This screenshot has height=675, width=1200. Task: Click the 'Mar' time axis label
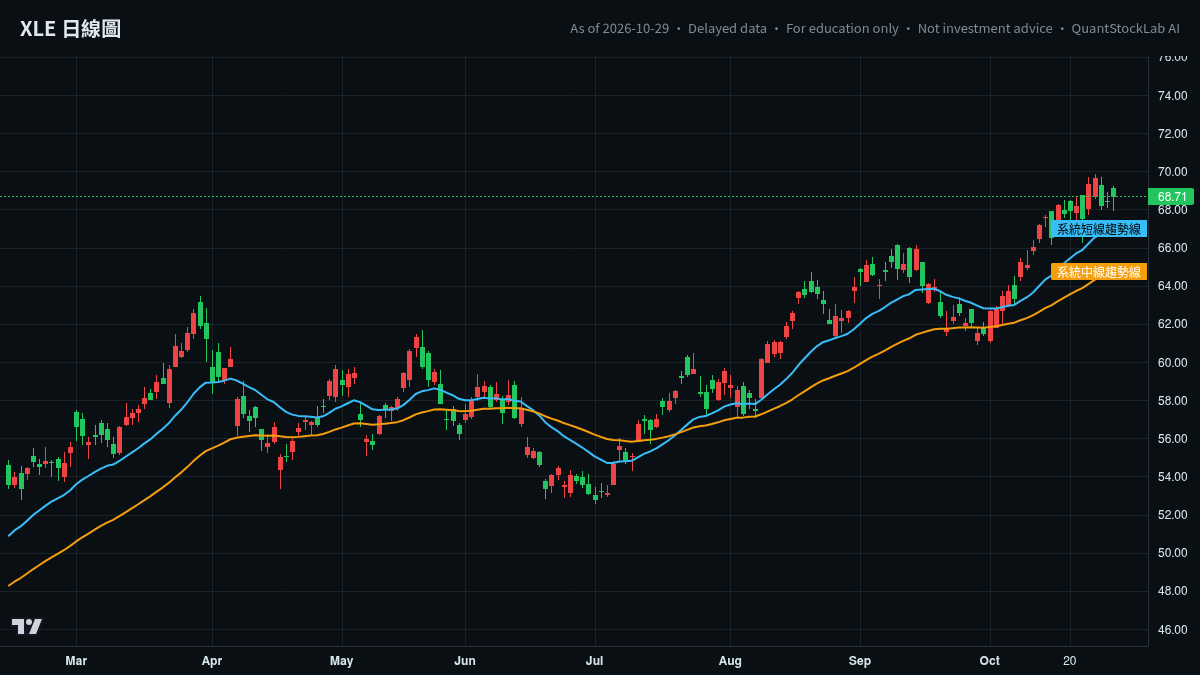[76, 661]
